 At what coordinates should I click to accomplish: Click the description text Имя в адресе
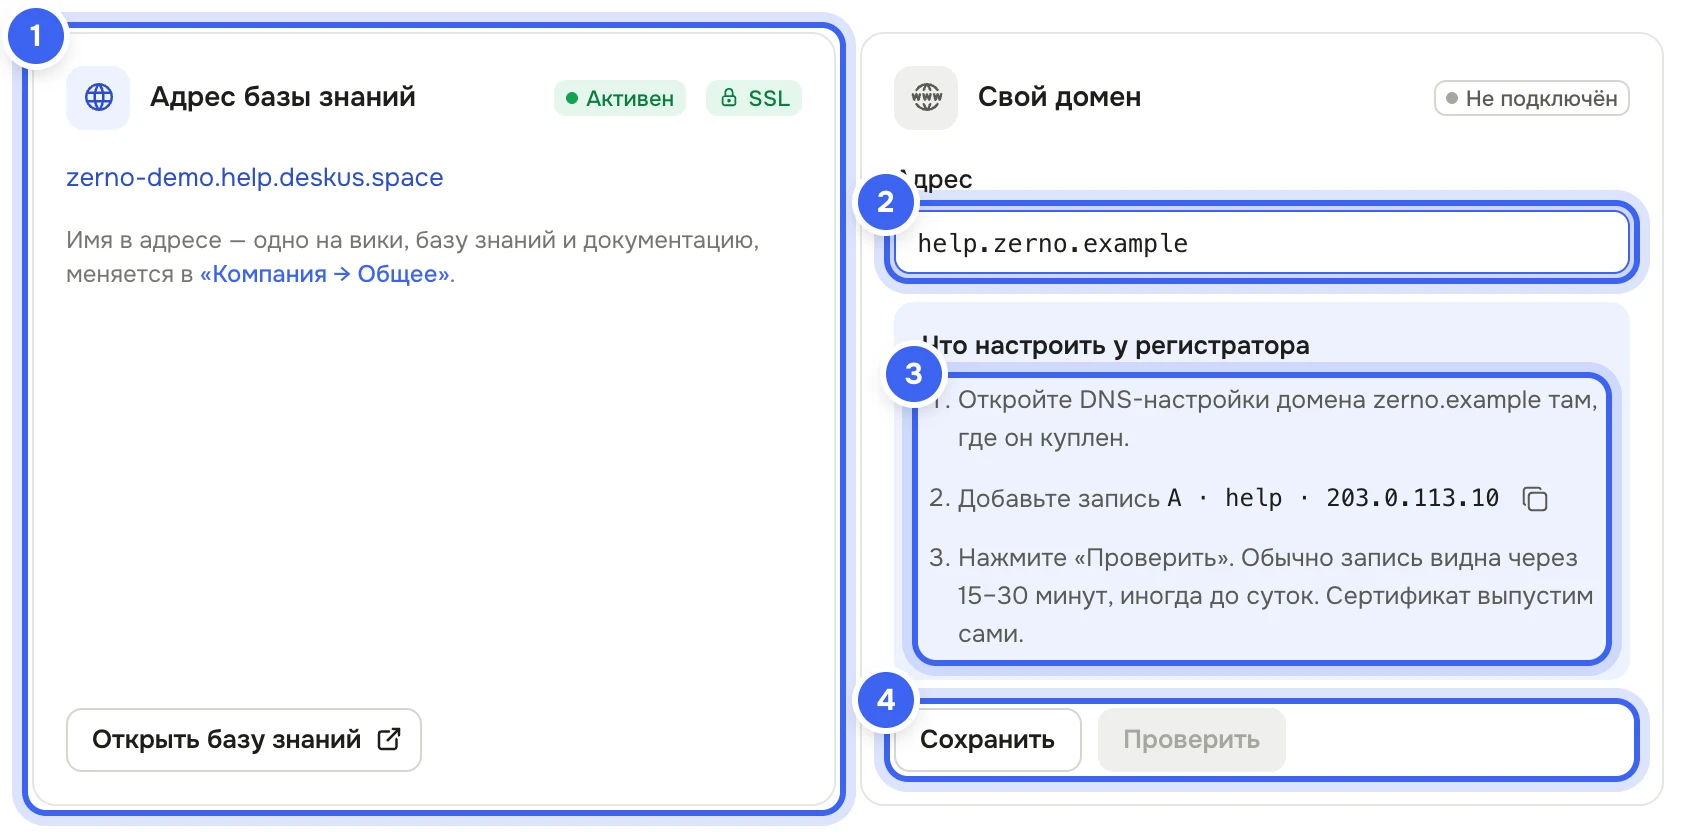(413, 257)
